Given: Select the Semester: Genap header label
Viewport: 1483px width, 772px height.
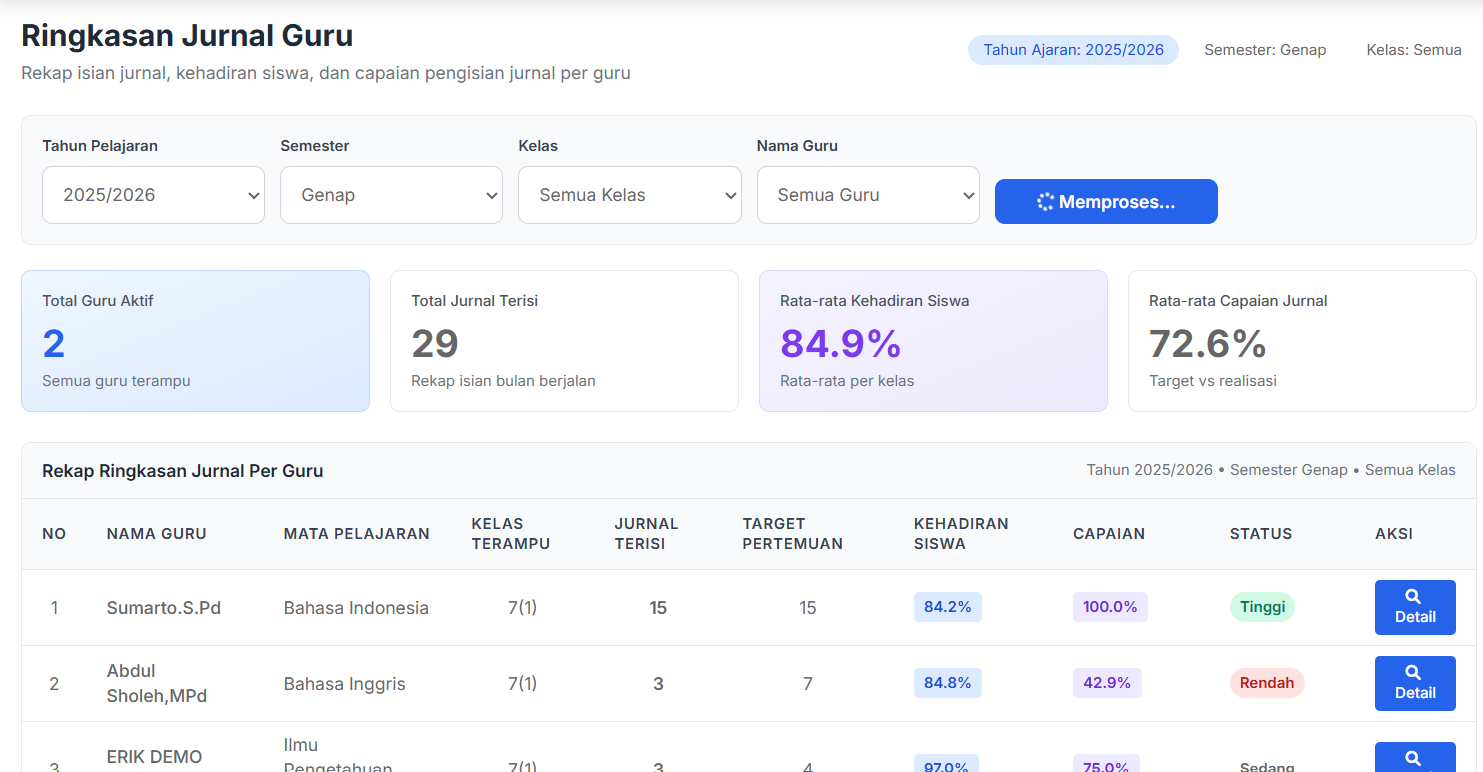Looking at the screenshot, I should [x=1265, y=50].
